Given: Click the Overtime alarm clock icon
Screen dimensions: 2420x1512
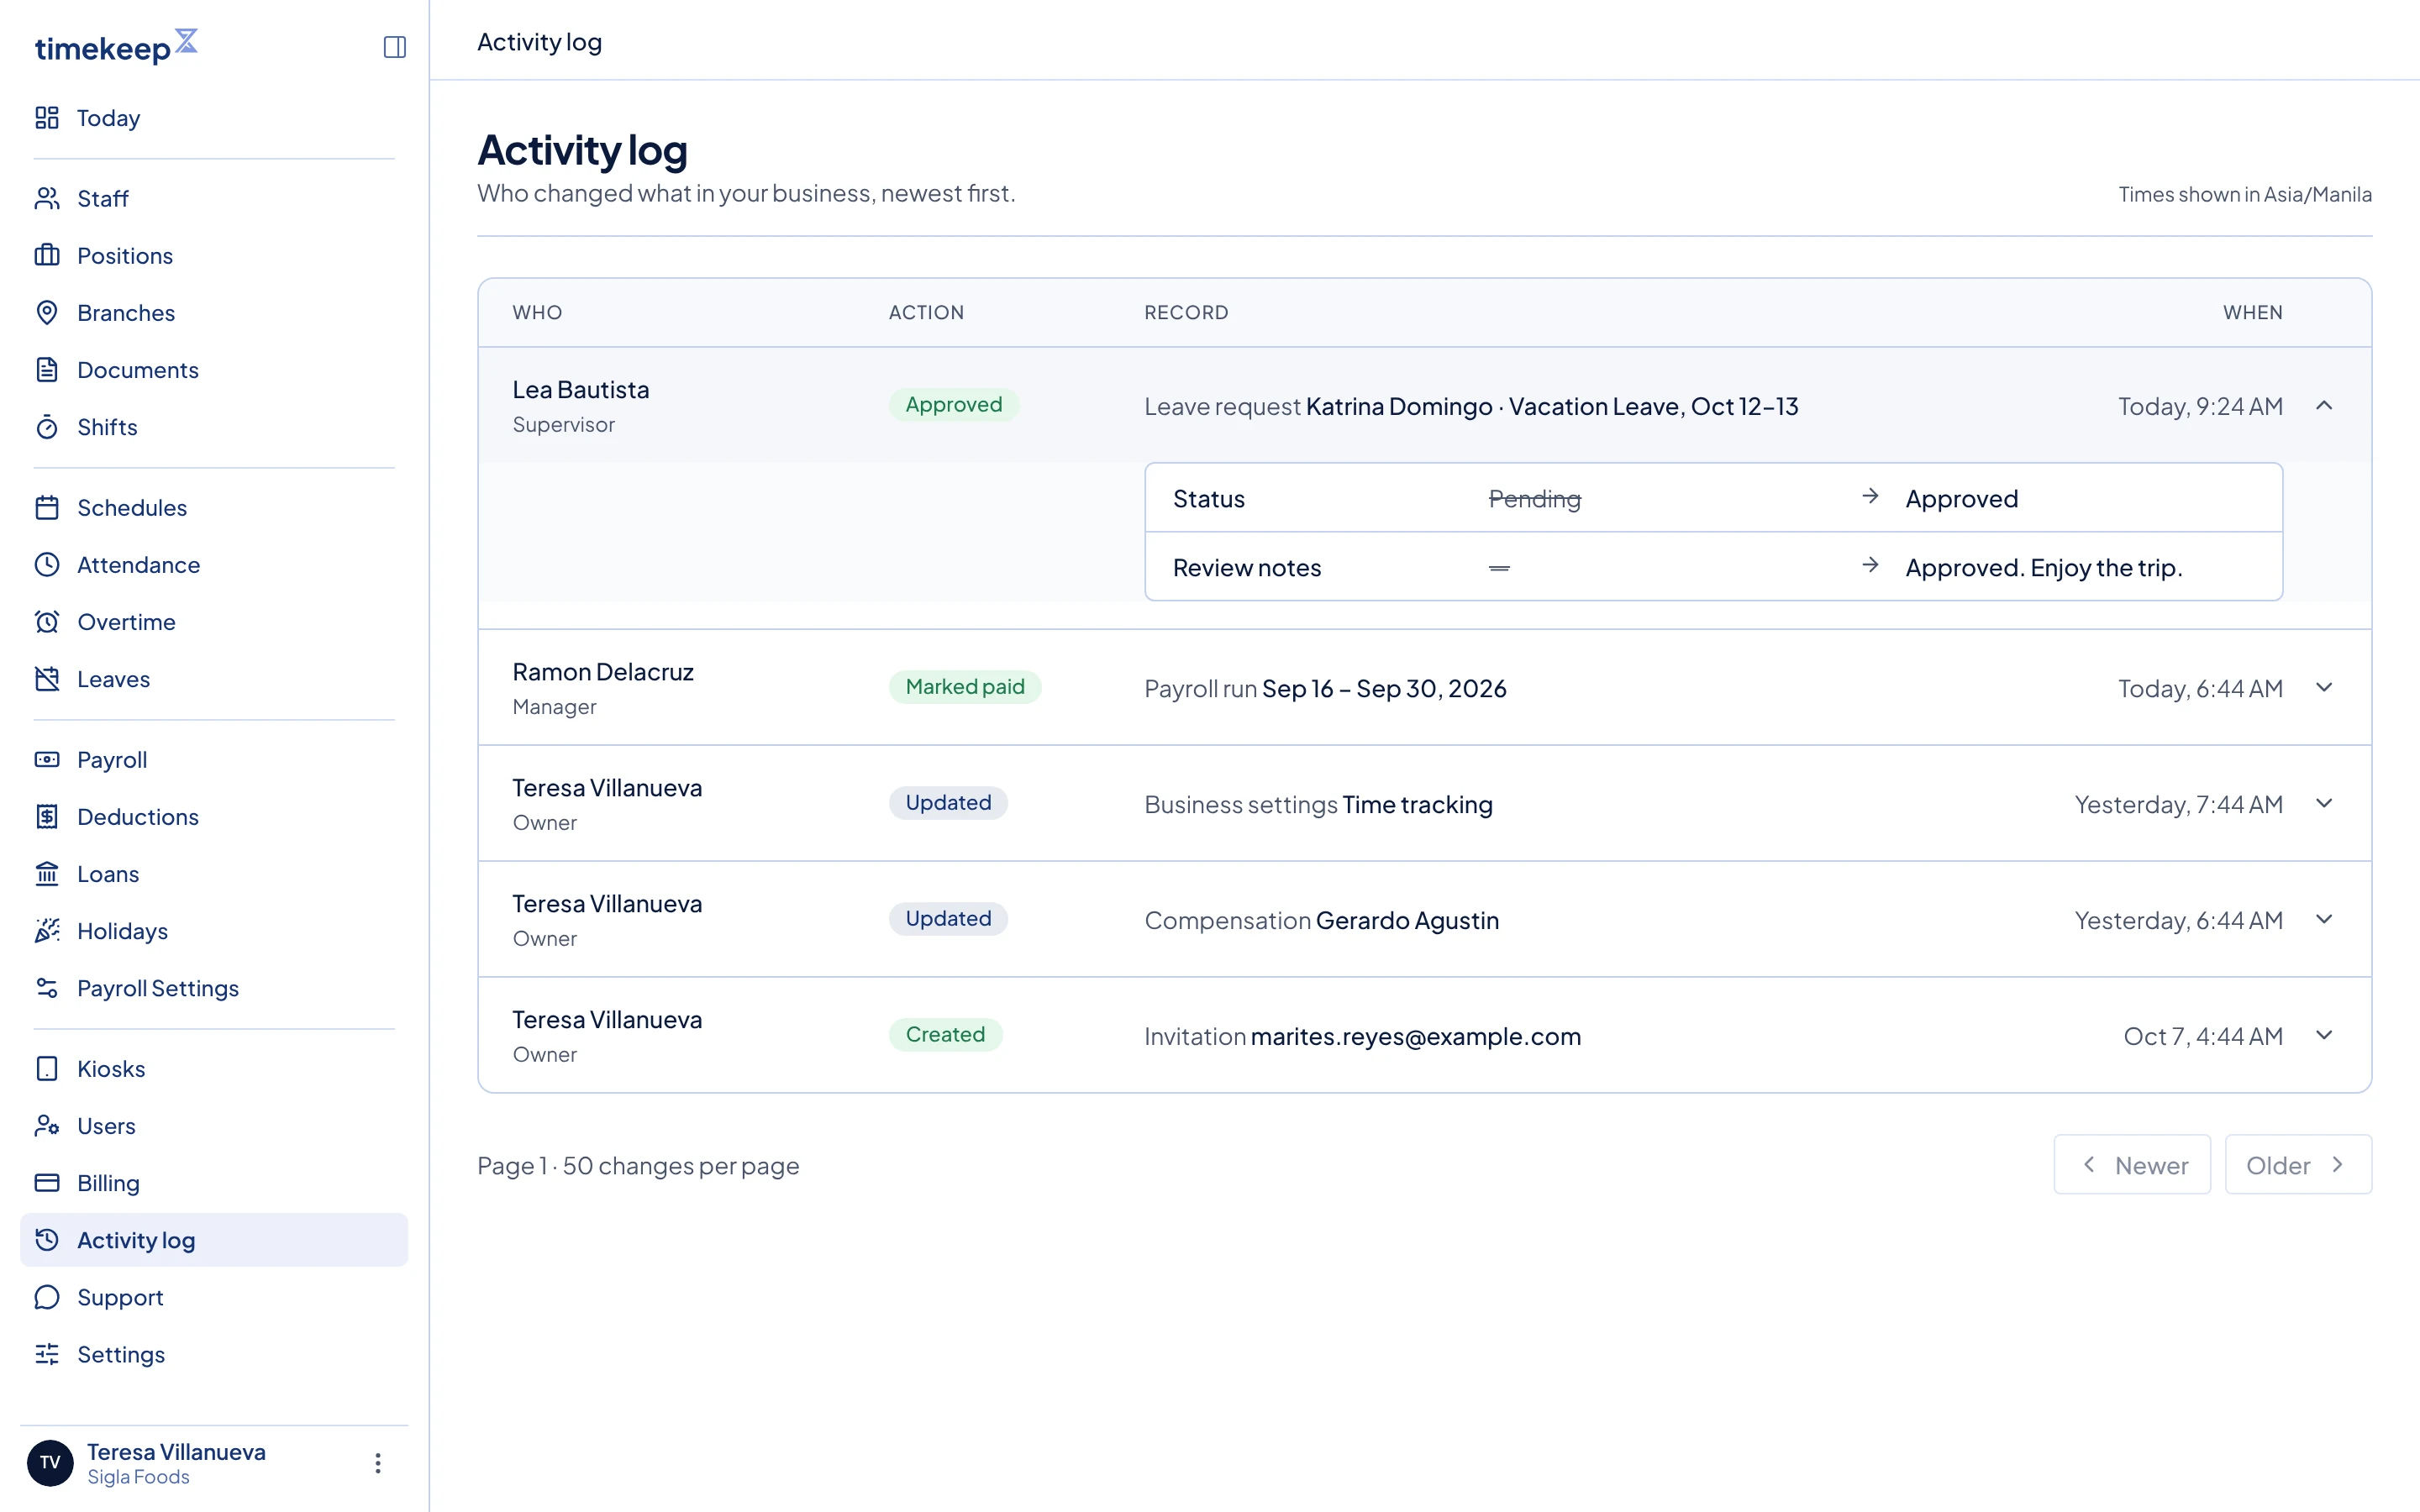Looking at the screenshot, I should pos(47,621).
